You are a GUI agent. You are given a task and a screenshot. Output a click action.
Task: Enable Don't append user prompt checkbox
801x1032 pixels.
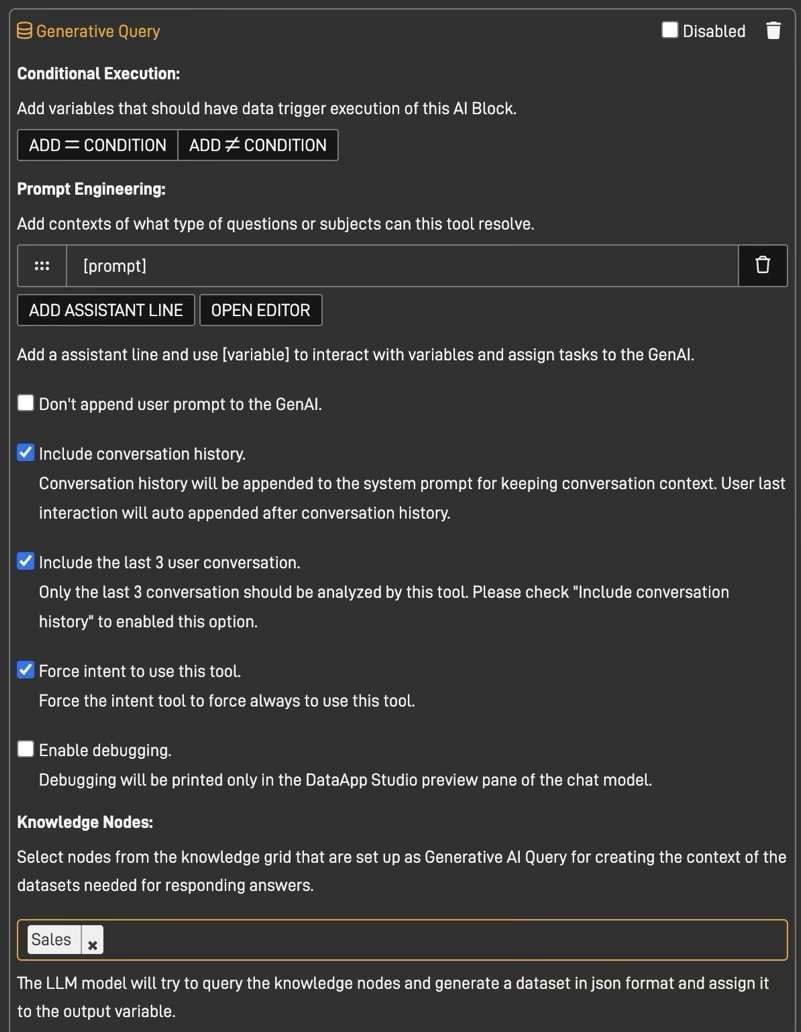[26, 403]
